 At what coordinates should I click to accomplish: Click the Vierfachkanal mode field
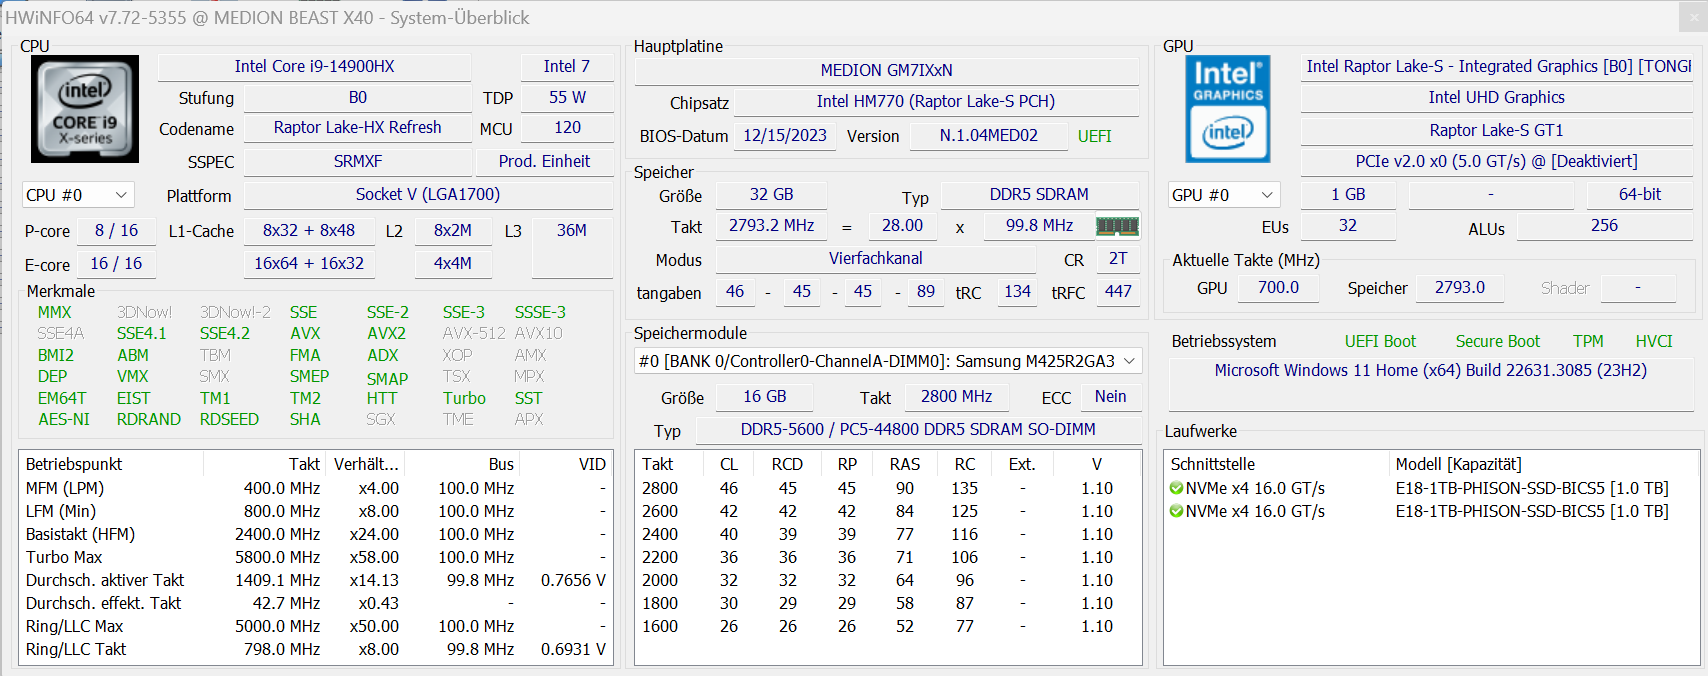875,258
